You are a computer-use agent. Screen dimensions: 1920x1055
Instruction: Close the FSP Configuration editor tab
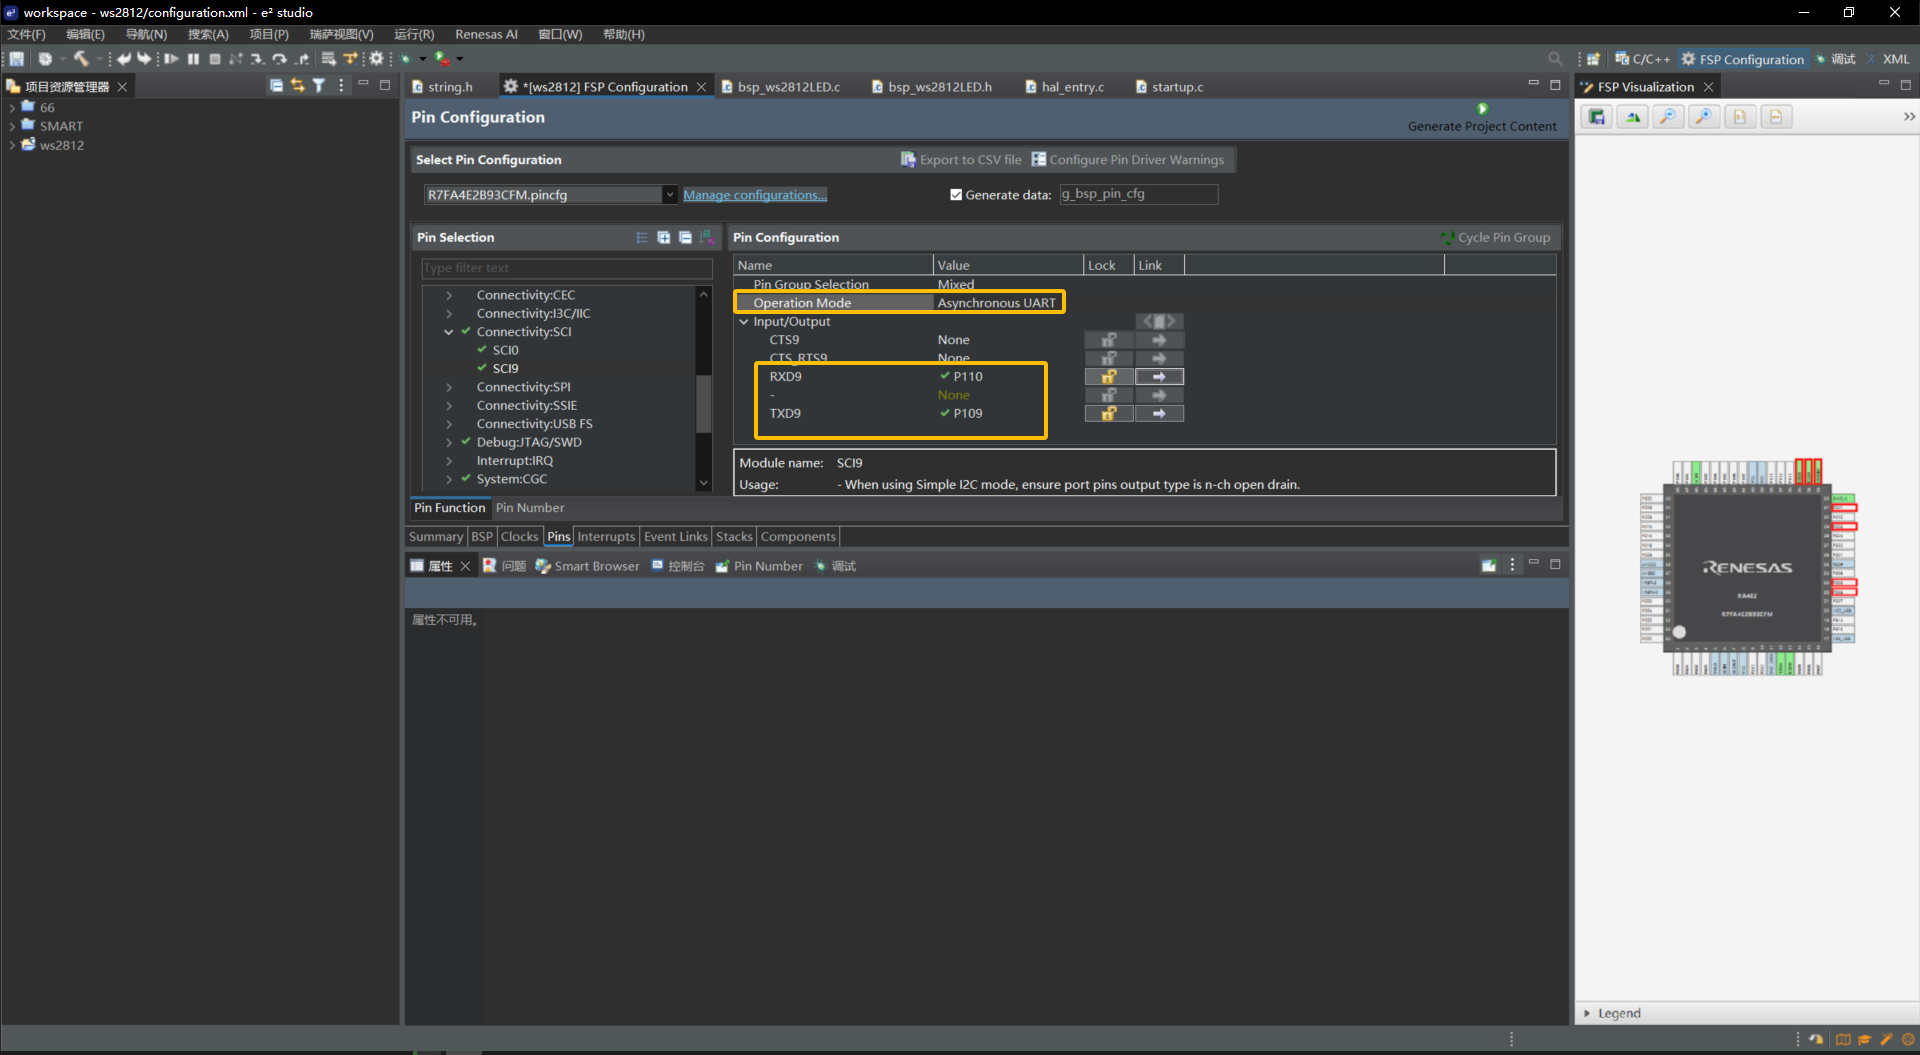pos(701,87)
